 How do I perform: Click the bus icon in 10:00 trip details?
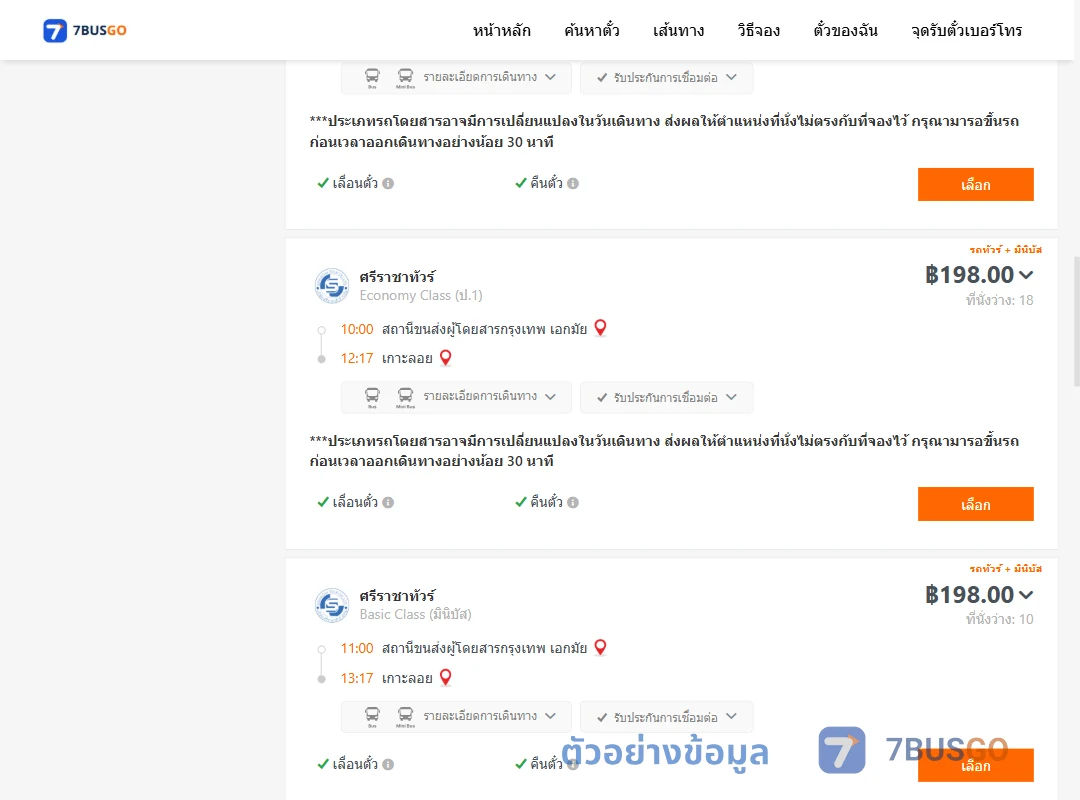pyautogui.click(x=372, y=397)
